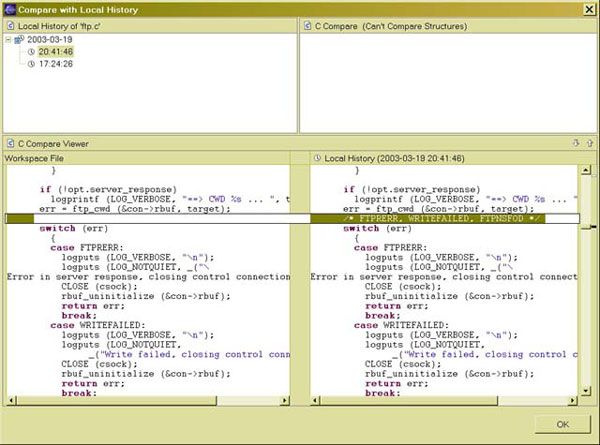Click 'Write failed, closing control' text in Local History
Image resolution: width=600 pixels, height=445 pixels.
[485, 354]
